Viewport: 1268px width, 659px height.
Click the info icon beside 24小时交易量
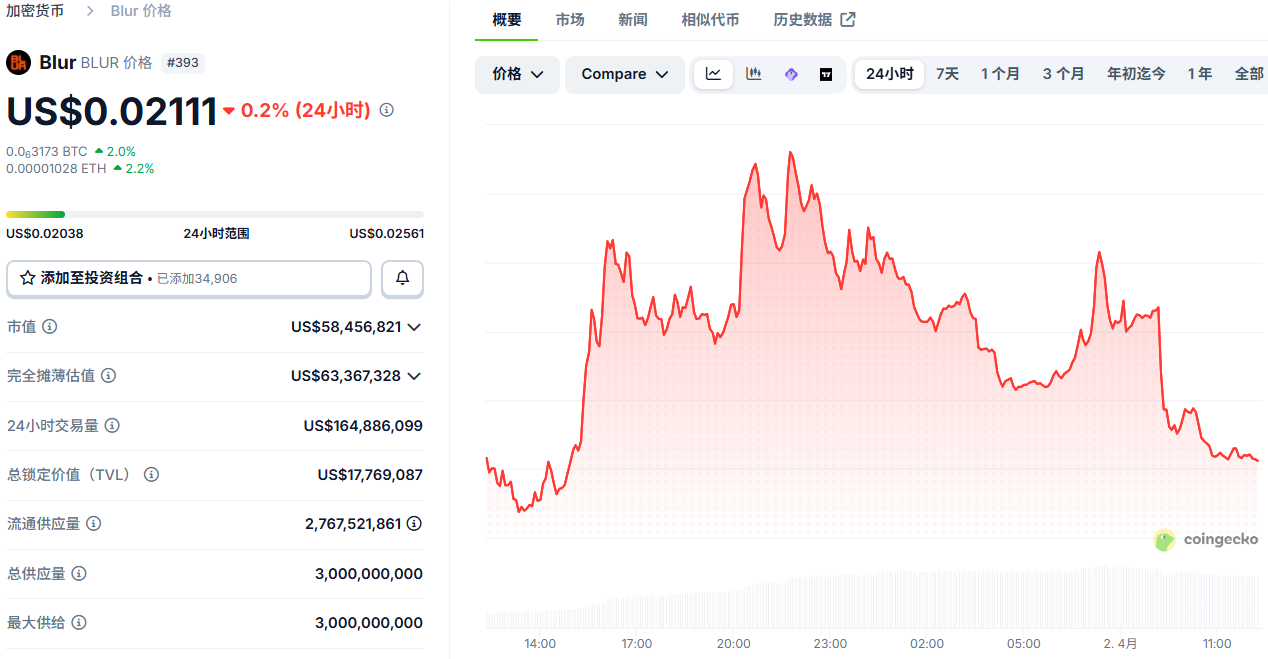coord(112,425)
